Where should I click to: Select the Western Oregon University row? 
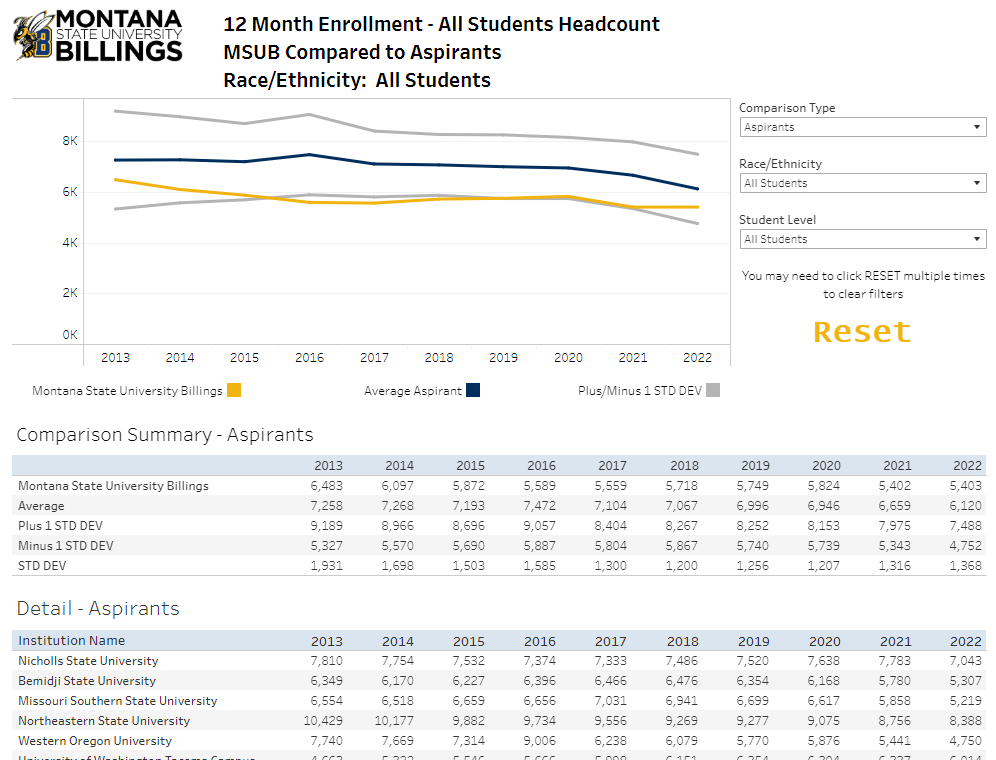pyautogui.click(x=95, y=741)
